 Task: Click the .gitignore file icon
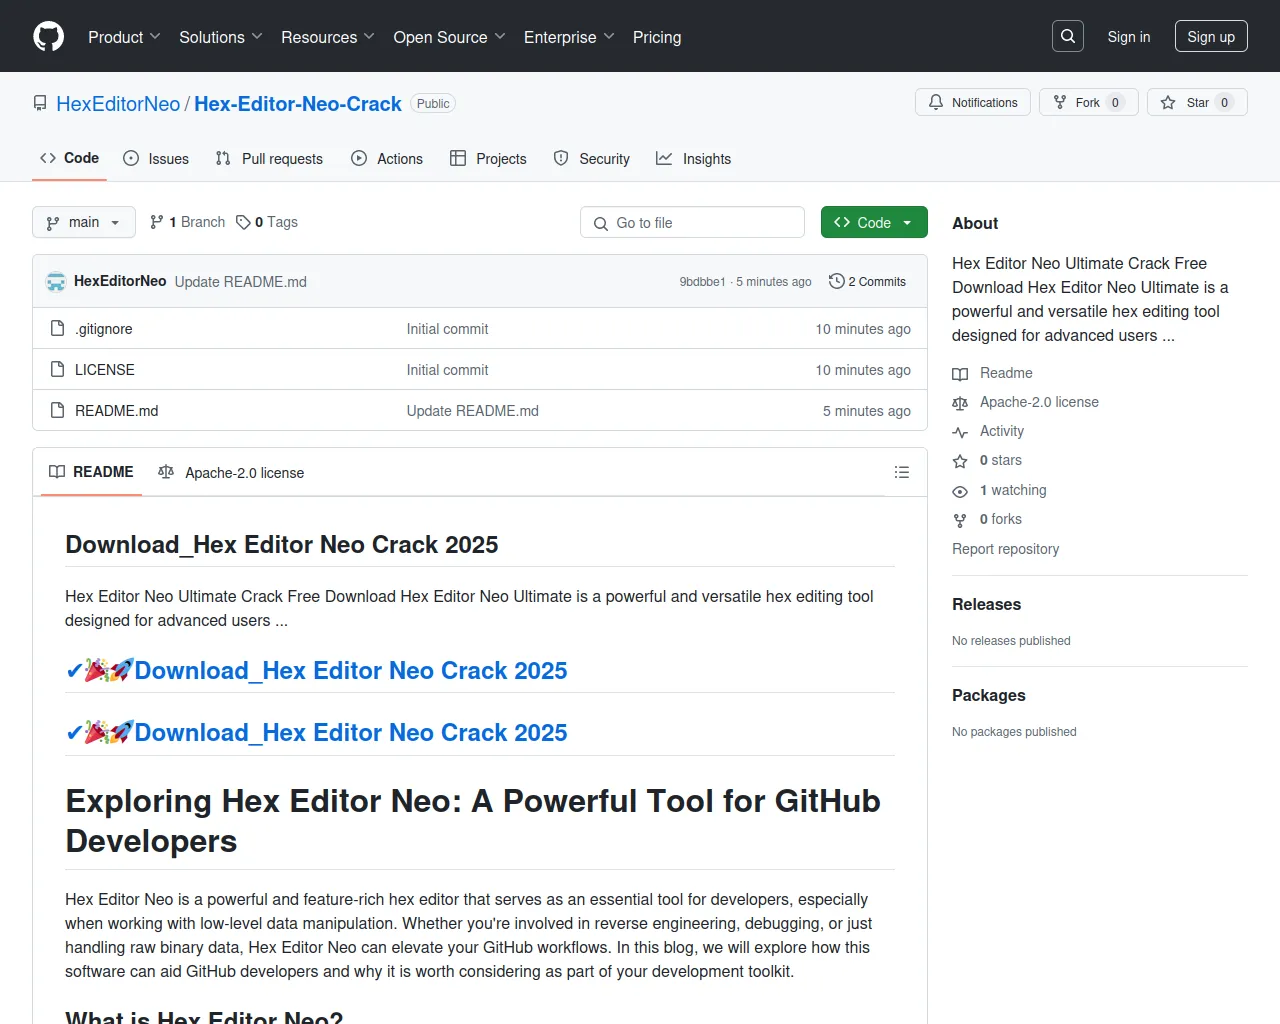tap(58, 328)
